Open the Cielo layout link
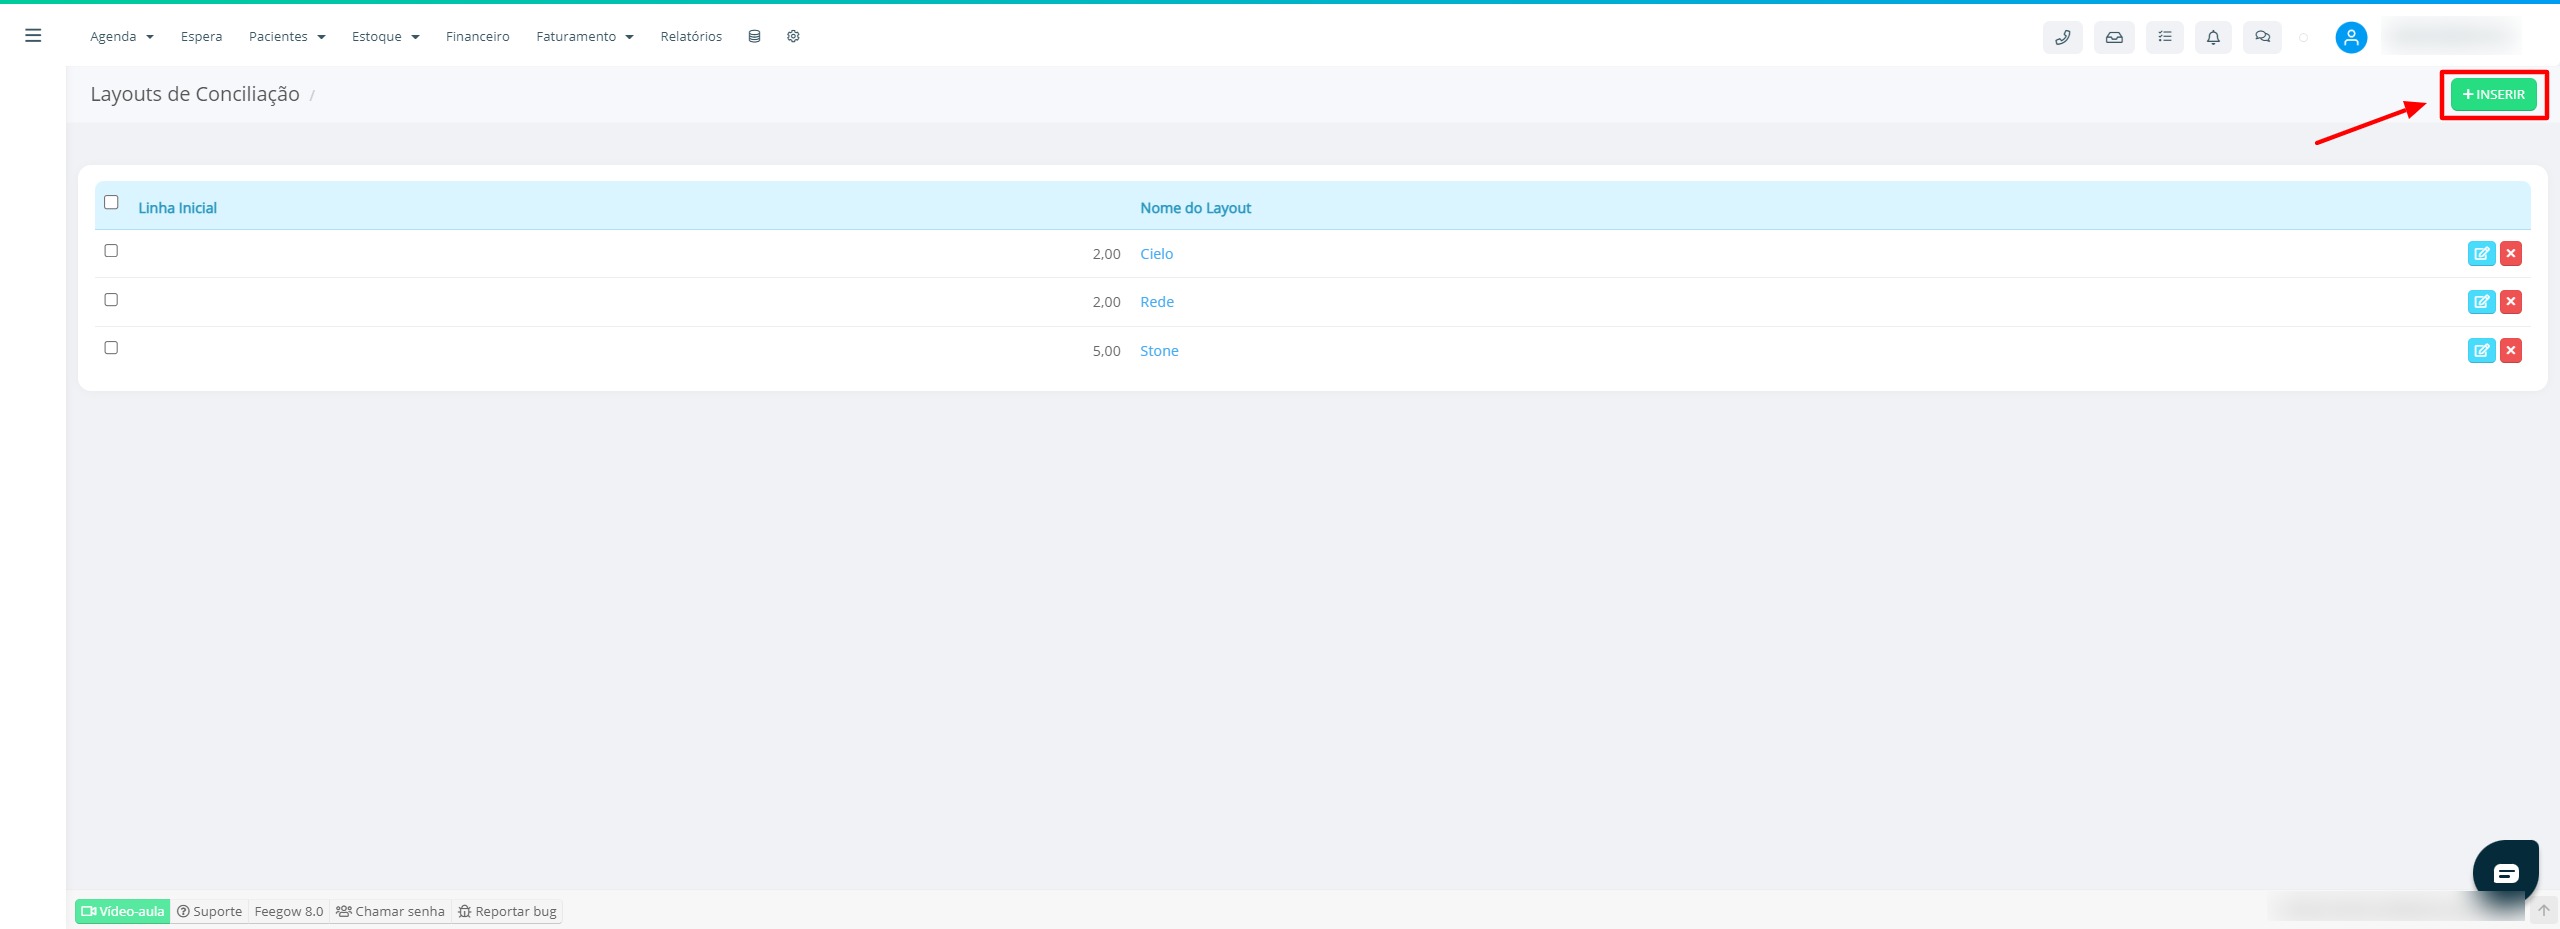 pyautogui.click(x=1156, y=254)
